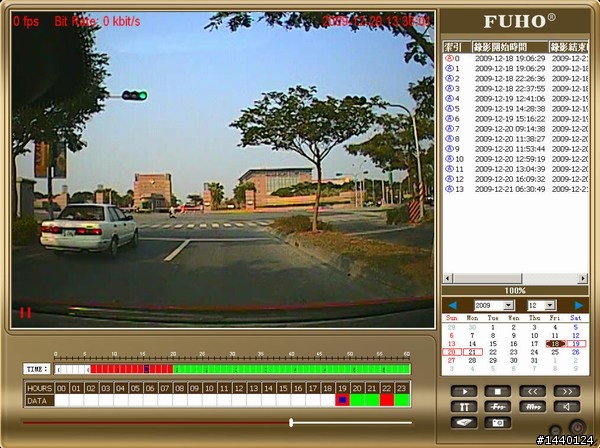
Task: Select recording 4 starting 2009-12-19 12:41:06
Action: tap(516, 99)
